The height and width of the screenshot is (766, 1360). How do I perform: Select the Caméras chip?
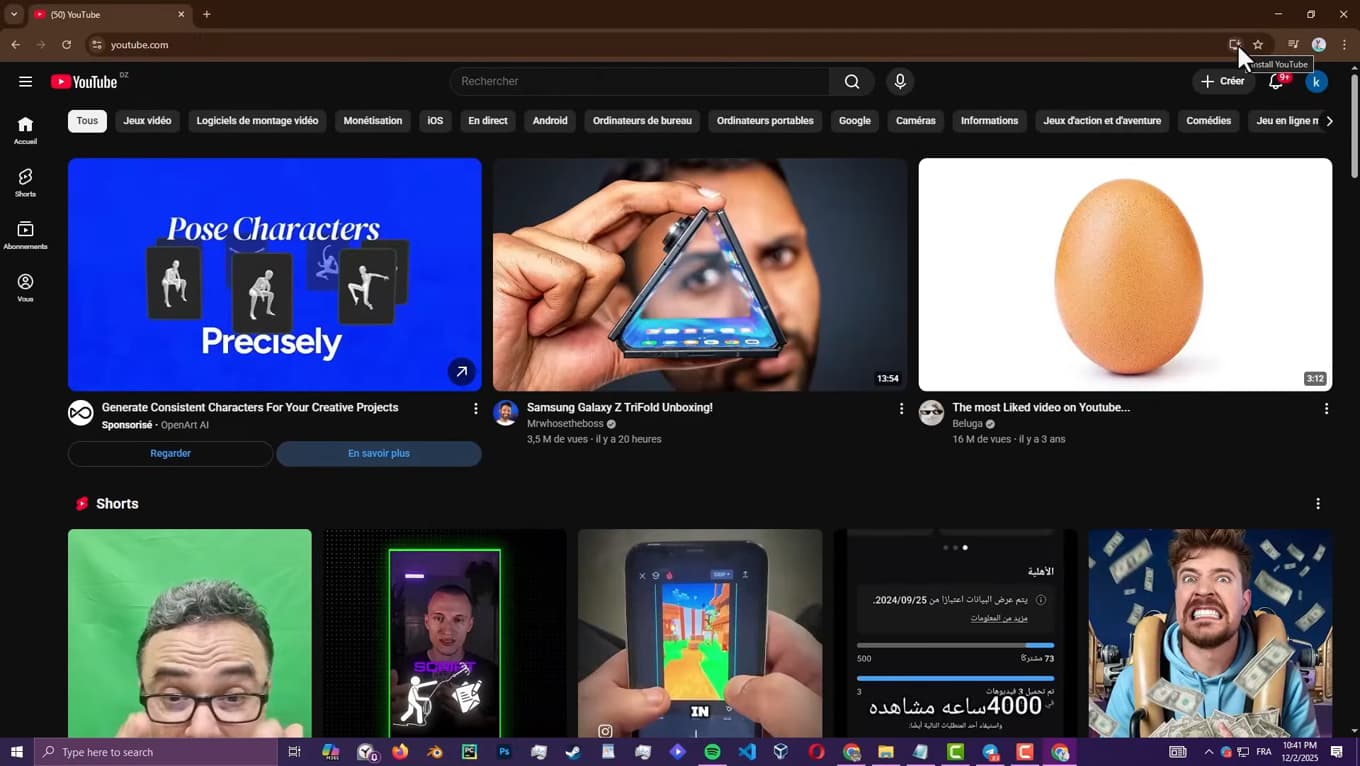tap(916, 121)
